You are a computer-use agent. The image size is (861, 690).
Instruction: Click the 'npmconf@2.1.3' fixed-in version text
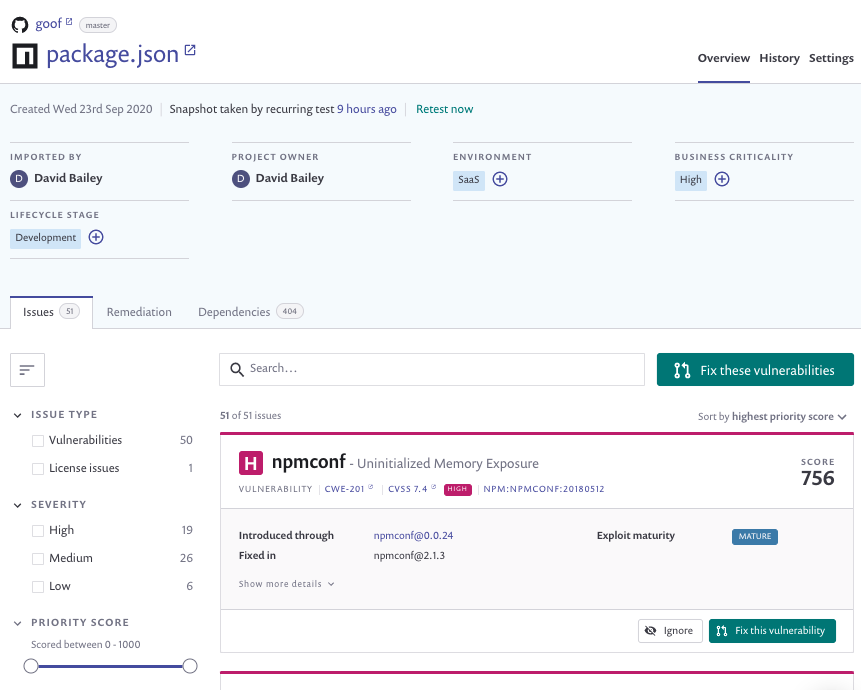coord(409,556)
